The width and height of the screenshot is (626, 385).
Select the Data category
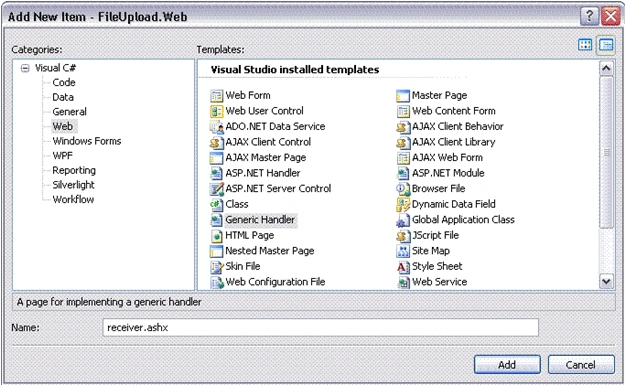coord(63,97)
